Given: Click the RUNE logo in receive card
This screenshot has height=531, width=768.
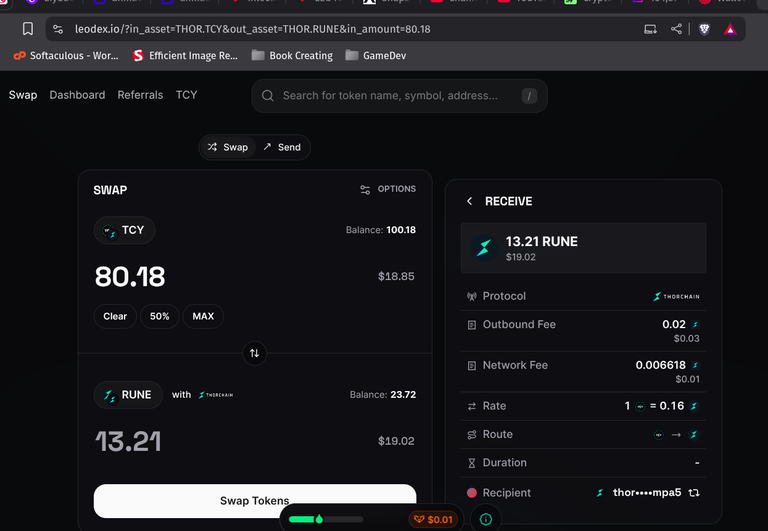Looking at the screenshot, I should tap(484, 248).
